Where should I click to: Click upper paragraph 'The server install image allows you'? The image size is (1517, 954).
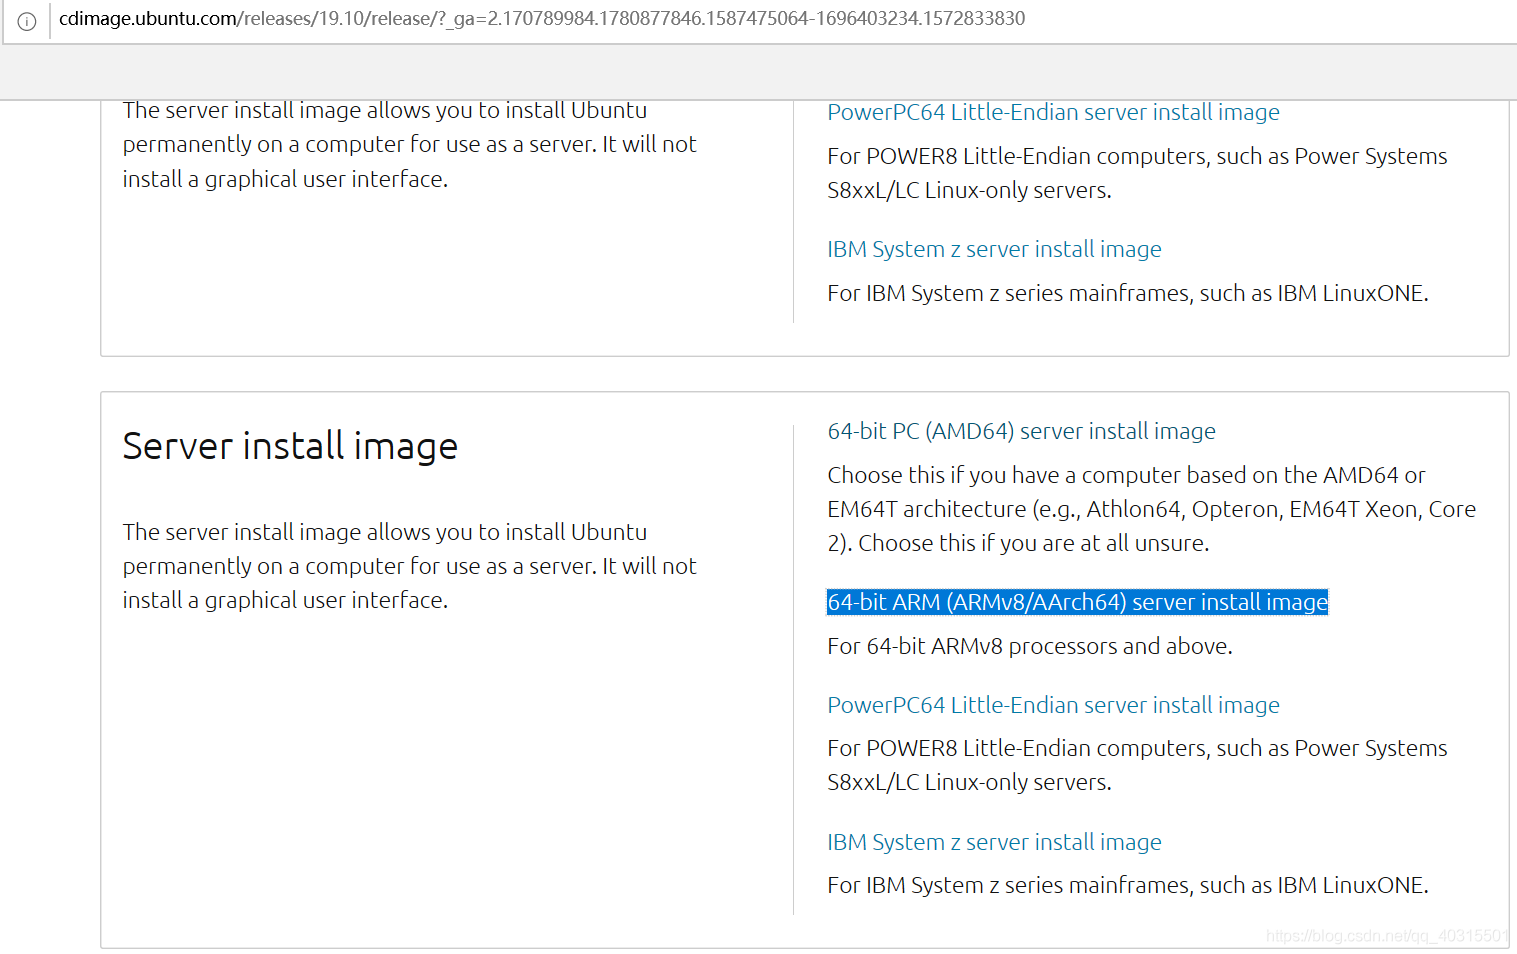[409, 144]
